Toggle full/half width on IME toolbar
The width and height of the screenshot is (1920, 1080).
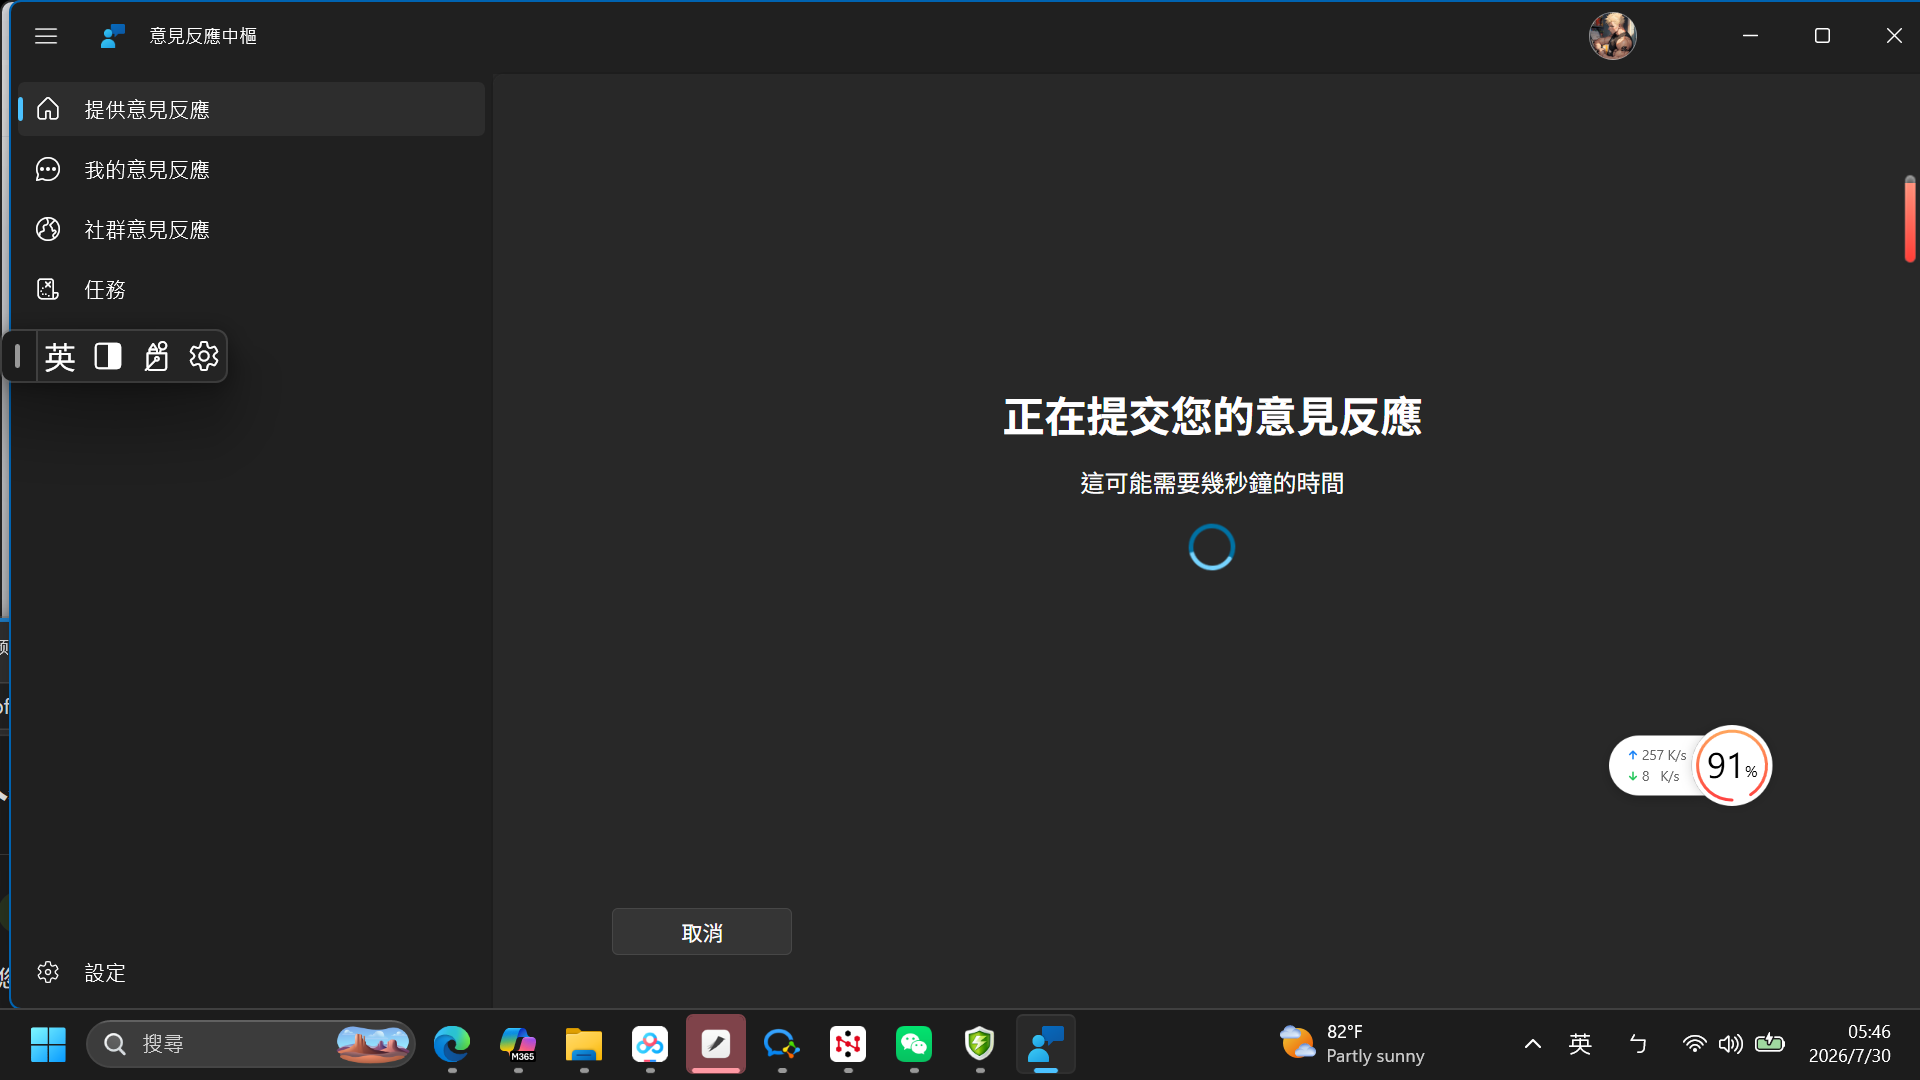pos(108,356)
